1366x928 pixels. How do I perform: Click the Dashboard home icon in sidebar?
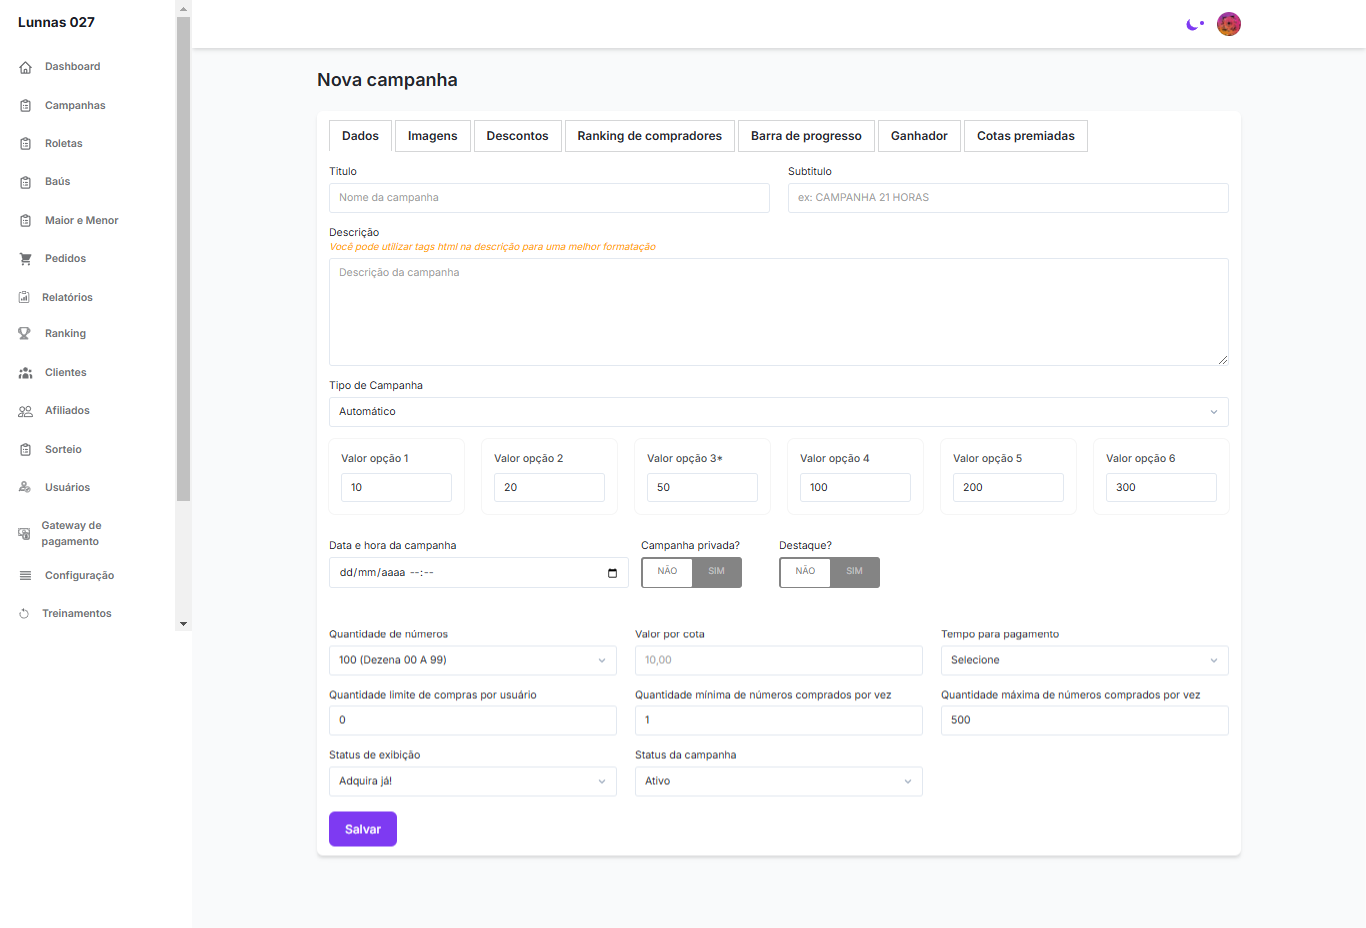pyautogui.click(x=26, y=67)
